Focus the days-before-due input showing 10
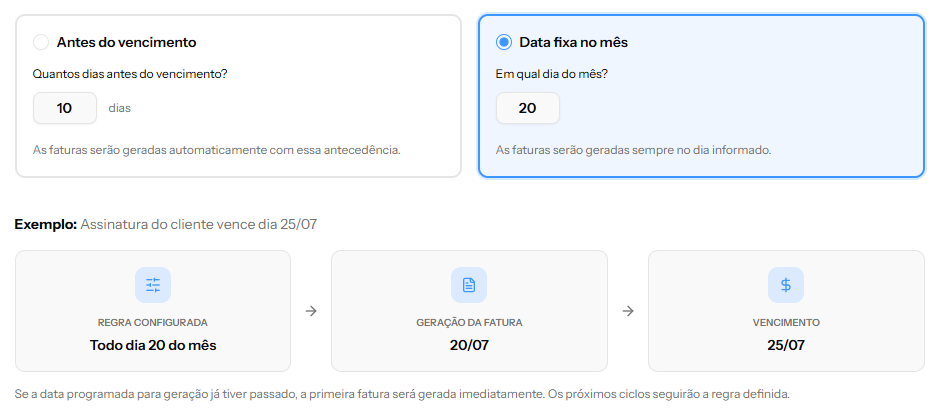This screenshot has width=943, height=417. click(65, 108)
